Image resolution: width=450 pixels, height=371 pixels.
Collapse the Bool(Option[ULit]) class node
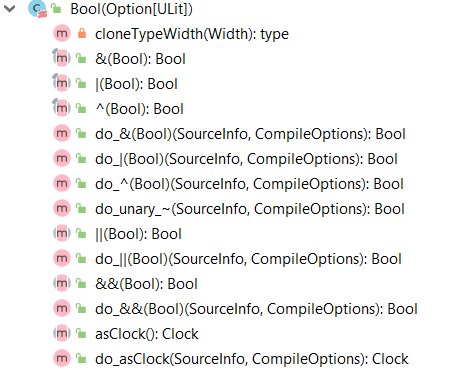(x=10, y=9)
